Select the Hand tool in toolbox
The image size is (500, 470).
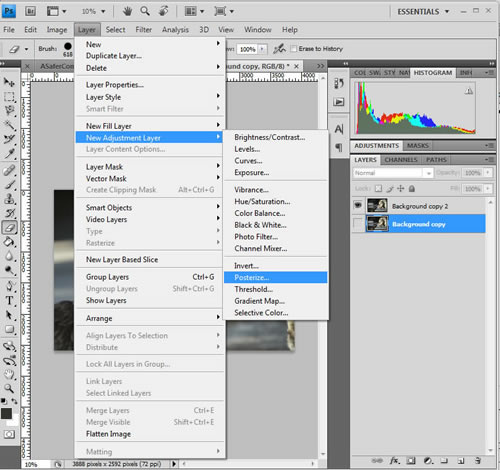click(9, 375)
